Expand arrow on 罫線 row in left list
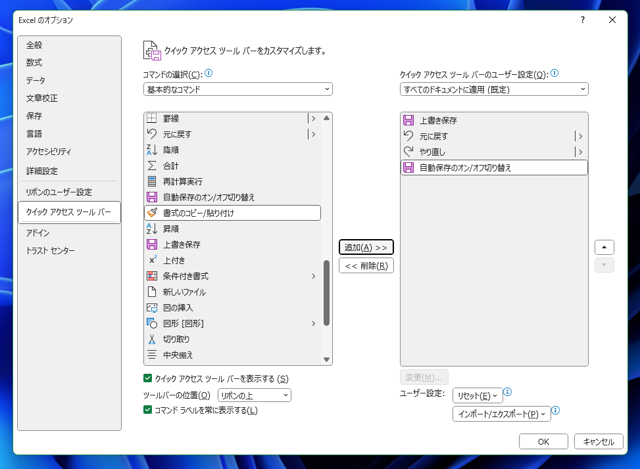This screenshot has height=469, width=640. (x=313, y=118)
